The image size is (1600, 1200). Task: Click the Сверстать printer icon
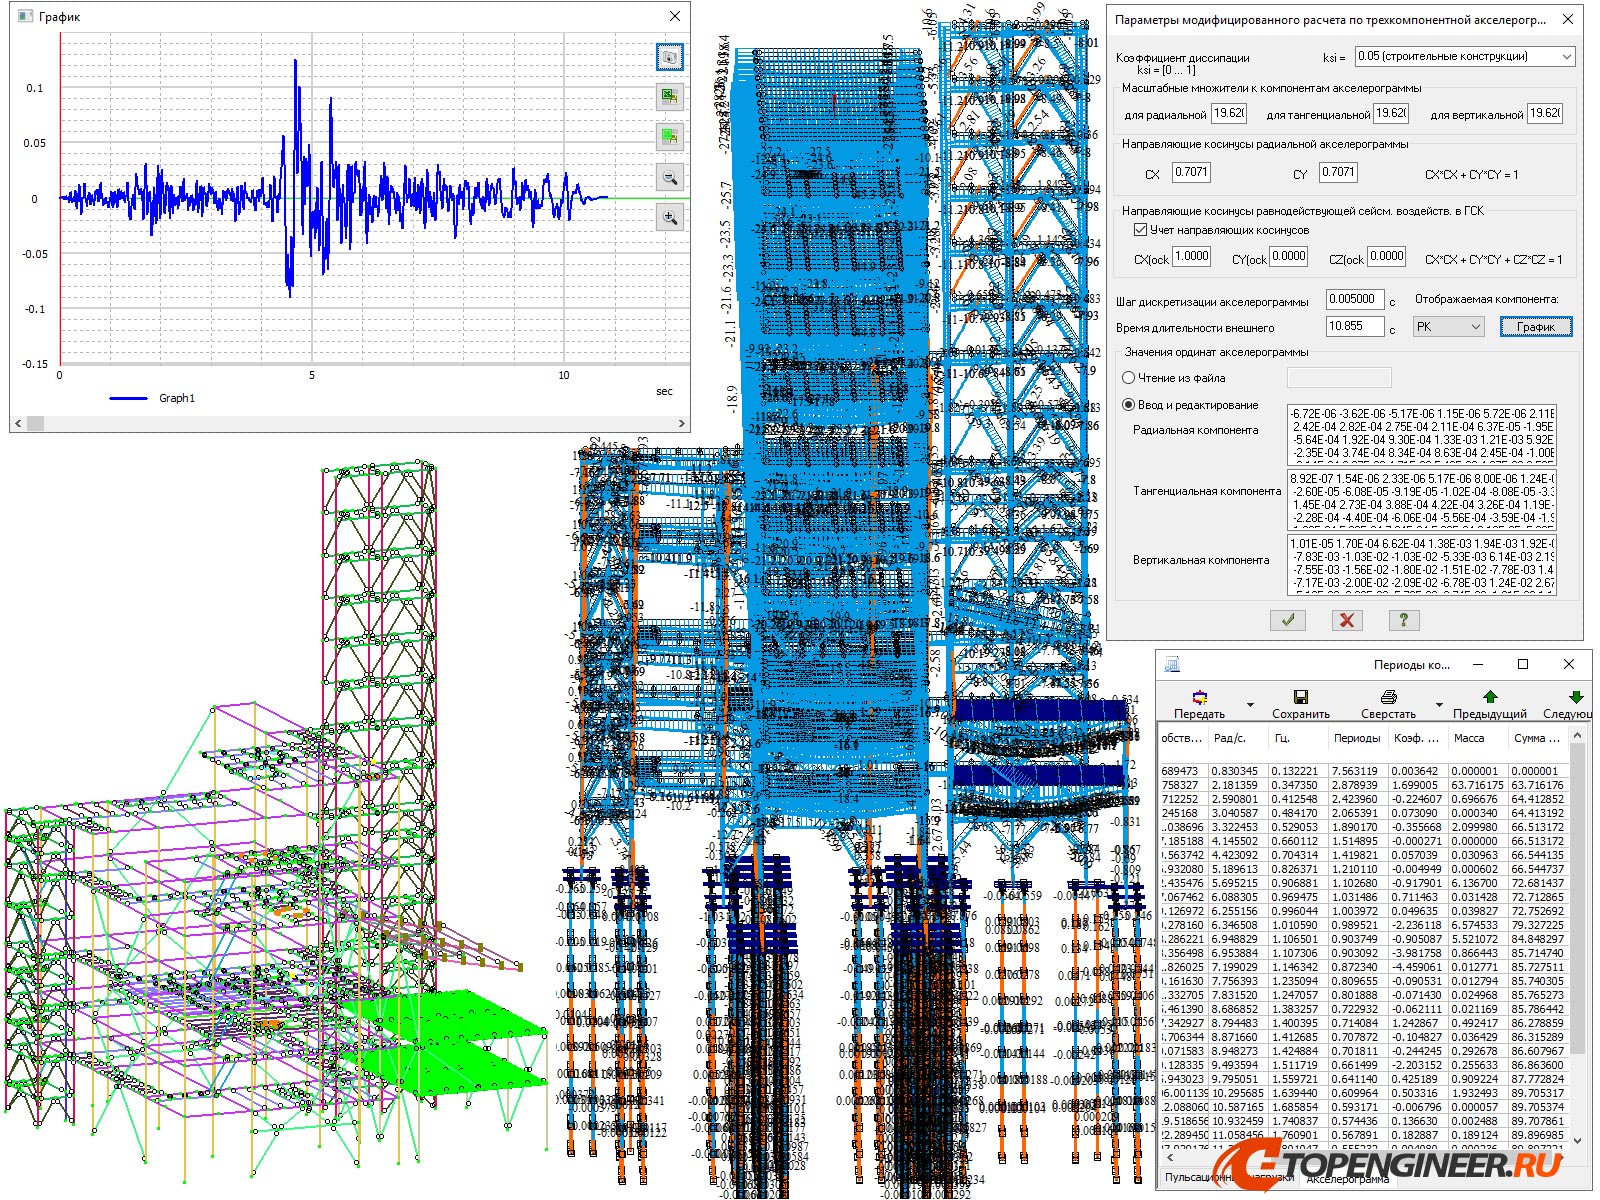tap(1390, 696)
